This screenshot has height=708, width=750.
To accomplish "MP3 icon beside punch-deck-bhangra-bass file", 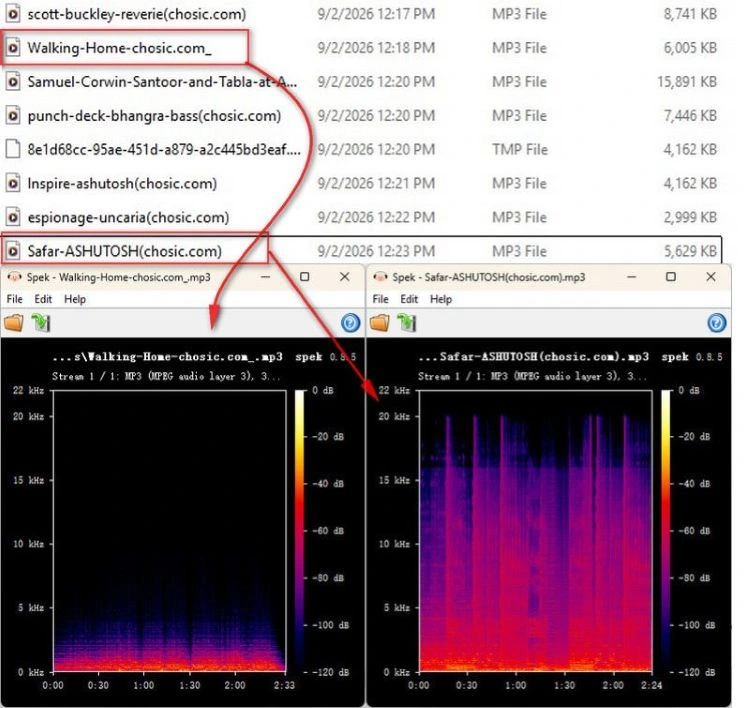I will (13, 116).
